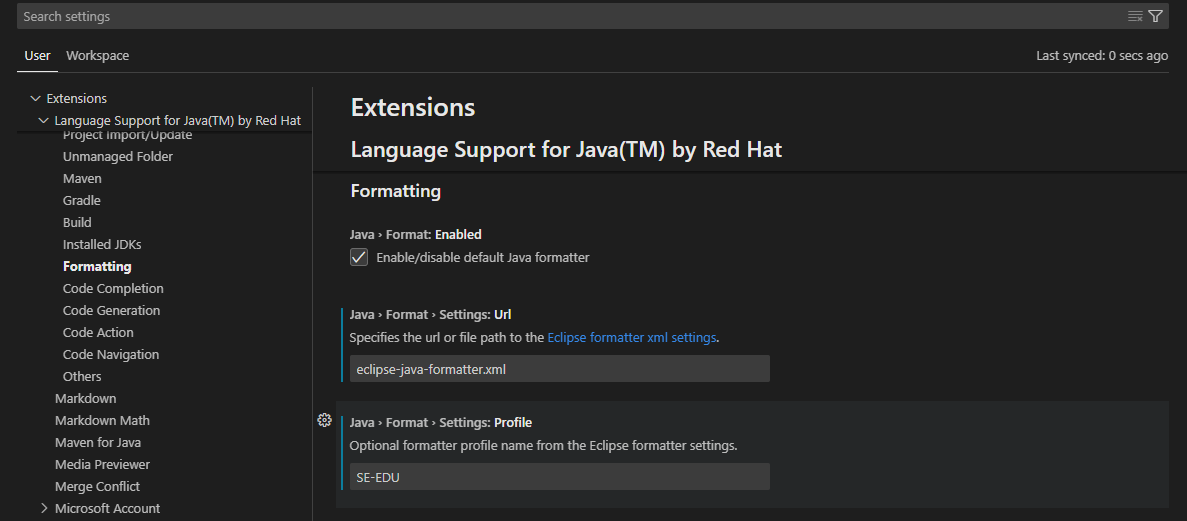Open Gradle settings in the tree
The width and height of the screenshot is (1187, 521).
[82, 201]
